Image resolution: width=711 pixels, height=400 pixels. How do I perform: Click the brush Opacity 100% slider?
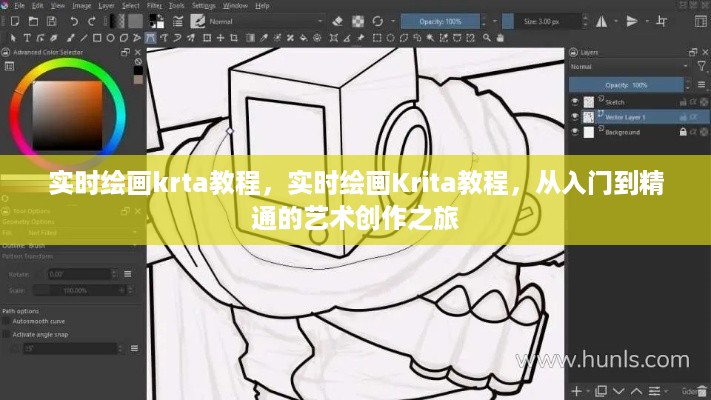coord(440,21)
